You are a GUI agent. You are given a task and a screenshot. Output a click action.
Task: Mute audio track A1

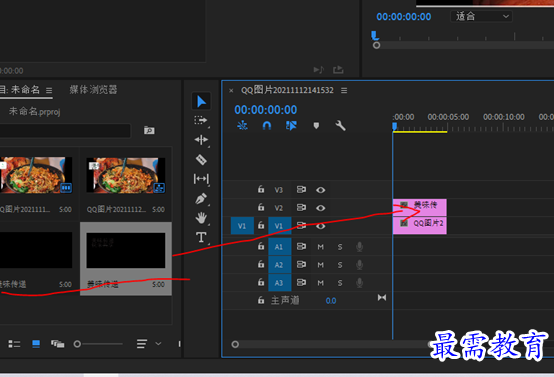click(320, 247)
